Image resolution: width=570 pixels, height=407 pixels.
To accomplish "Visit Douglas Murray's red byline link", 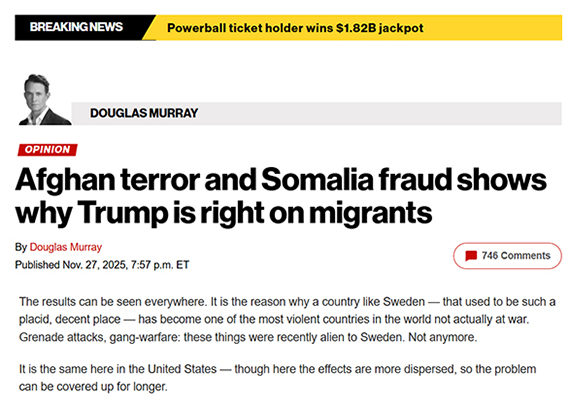I will pyautogui.click(x=65, y=247).
